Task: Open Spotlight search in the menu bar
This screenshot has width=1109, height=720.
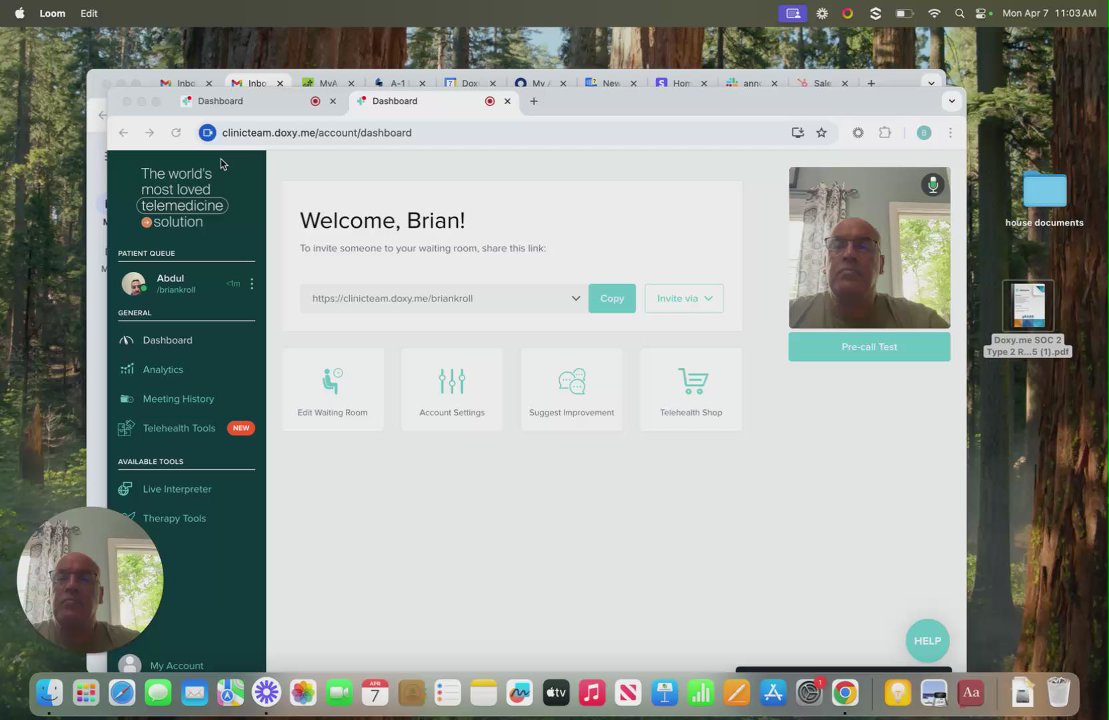Action: coord(959,13)
